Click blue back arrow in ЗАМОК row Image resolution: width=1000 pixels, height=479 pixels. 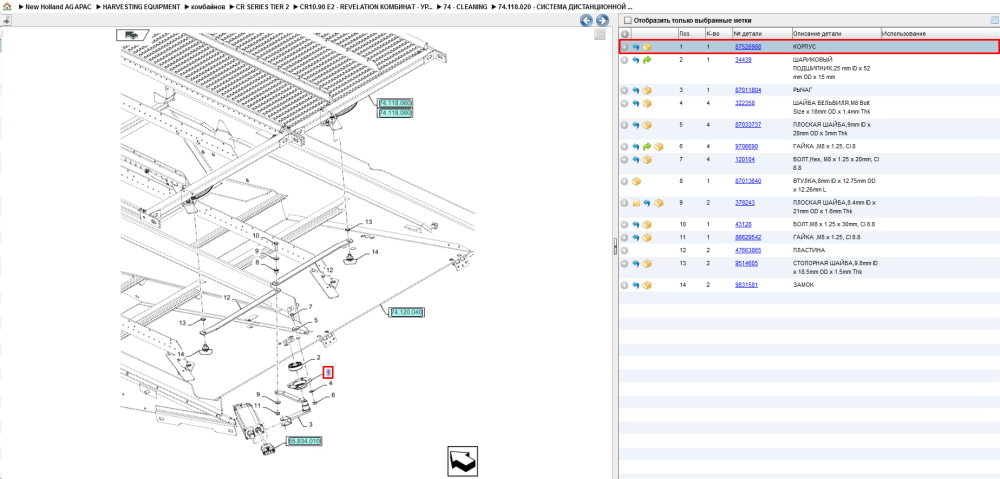point(636,285)
